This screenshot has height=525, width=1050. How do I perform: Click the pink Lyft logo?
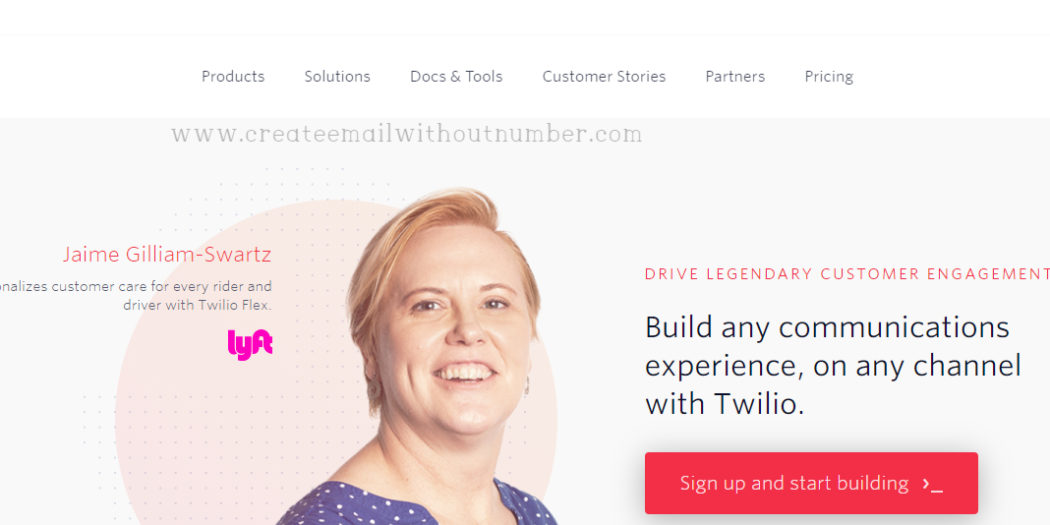250,345
